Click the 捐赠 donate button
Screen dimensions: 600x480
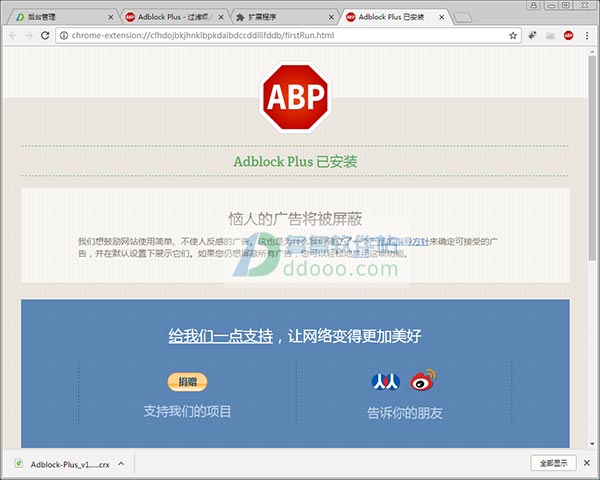[x=188, y=382]
